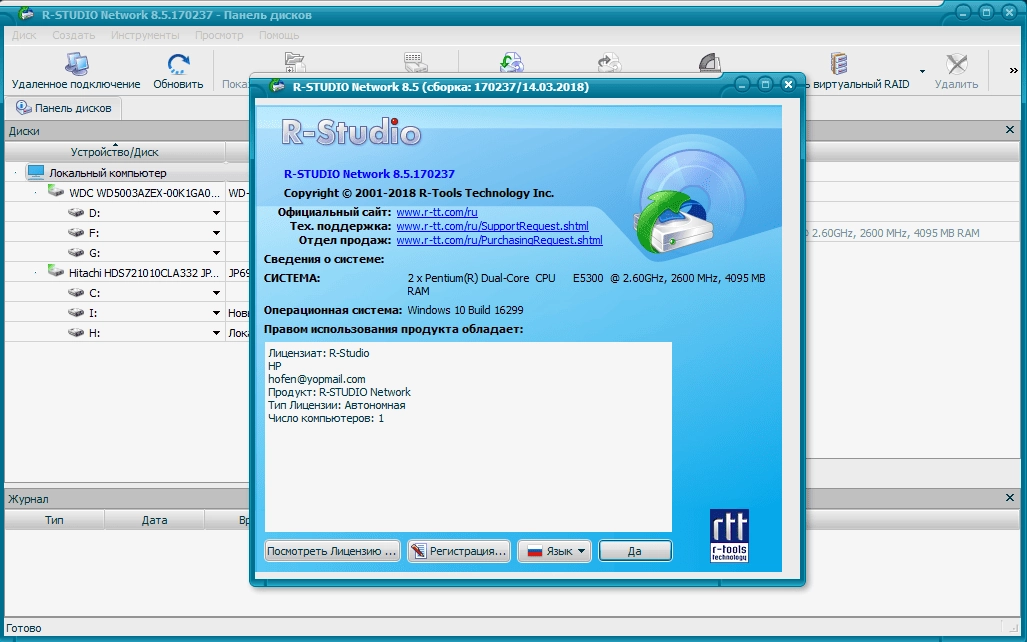
Task: Collapse the WDC WD5003AZEX disk node
Action: 36,193
